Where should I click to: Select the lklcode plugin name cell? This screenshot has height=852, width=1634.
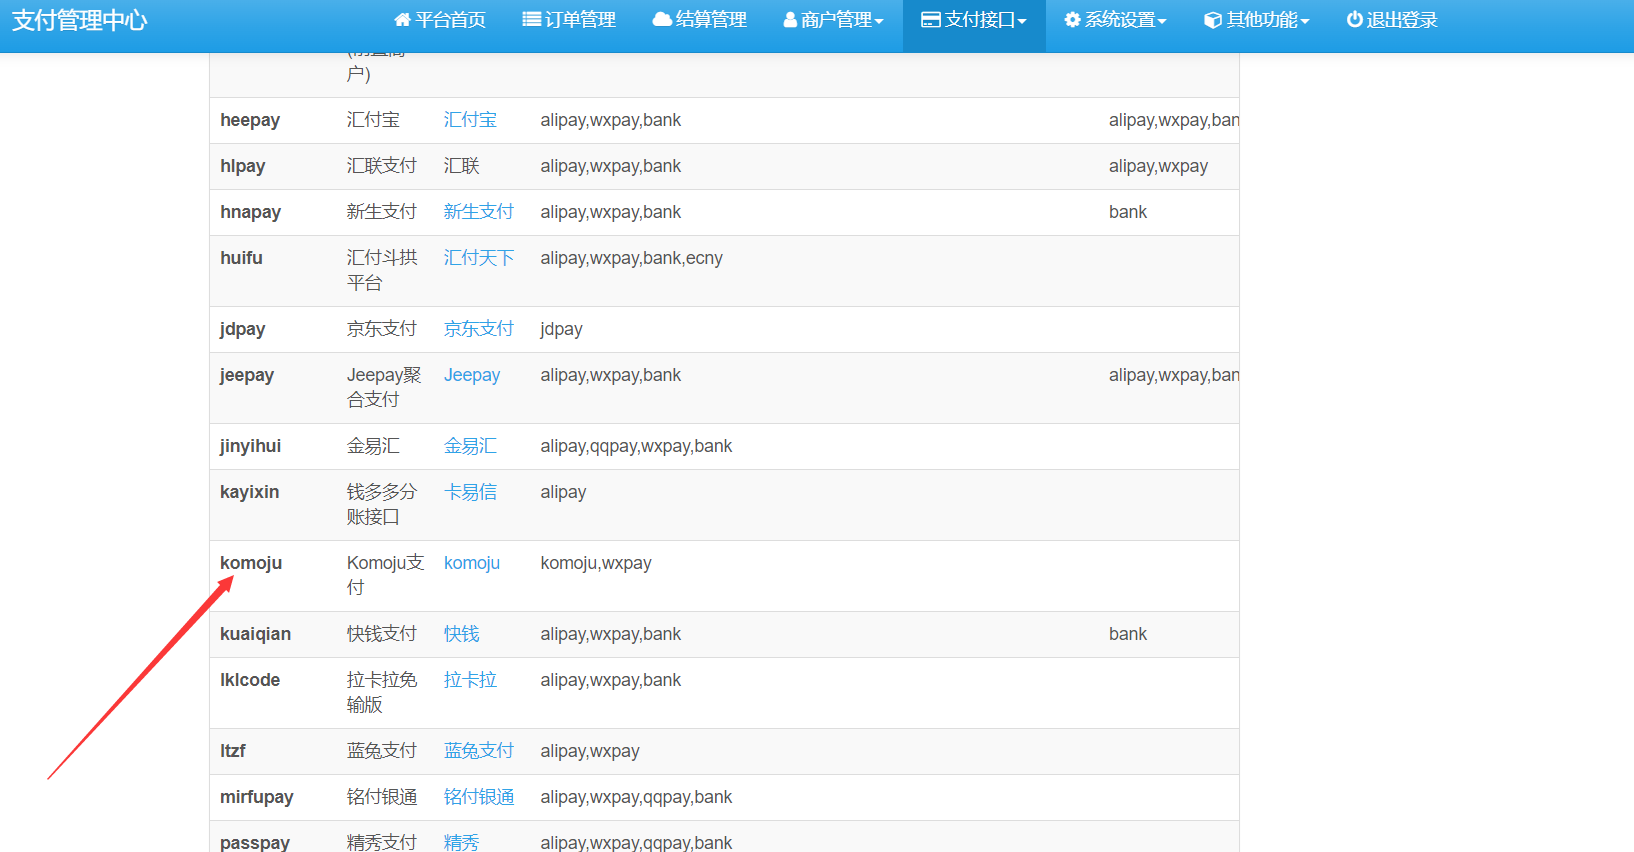(250, 680)
